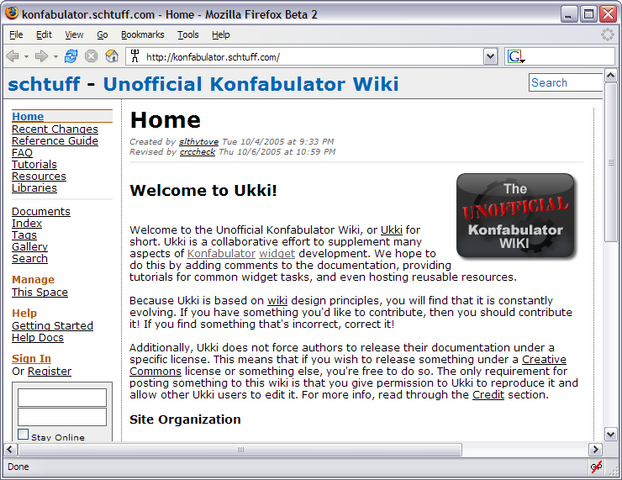Follow the Credit section link

[x=488, y=395]
